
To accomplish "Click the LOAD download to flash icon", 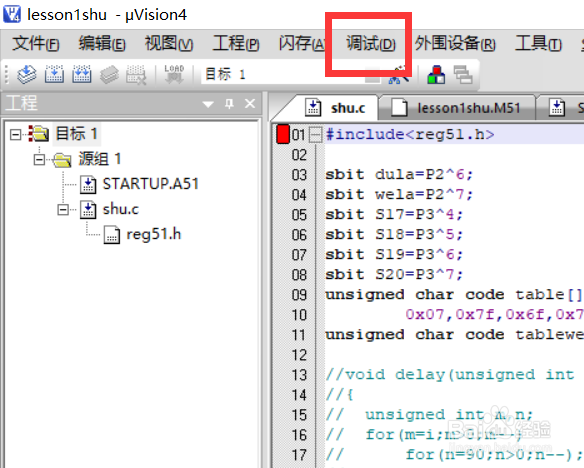I will click(174, 74).
